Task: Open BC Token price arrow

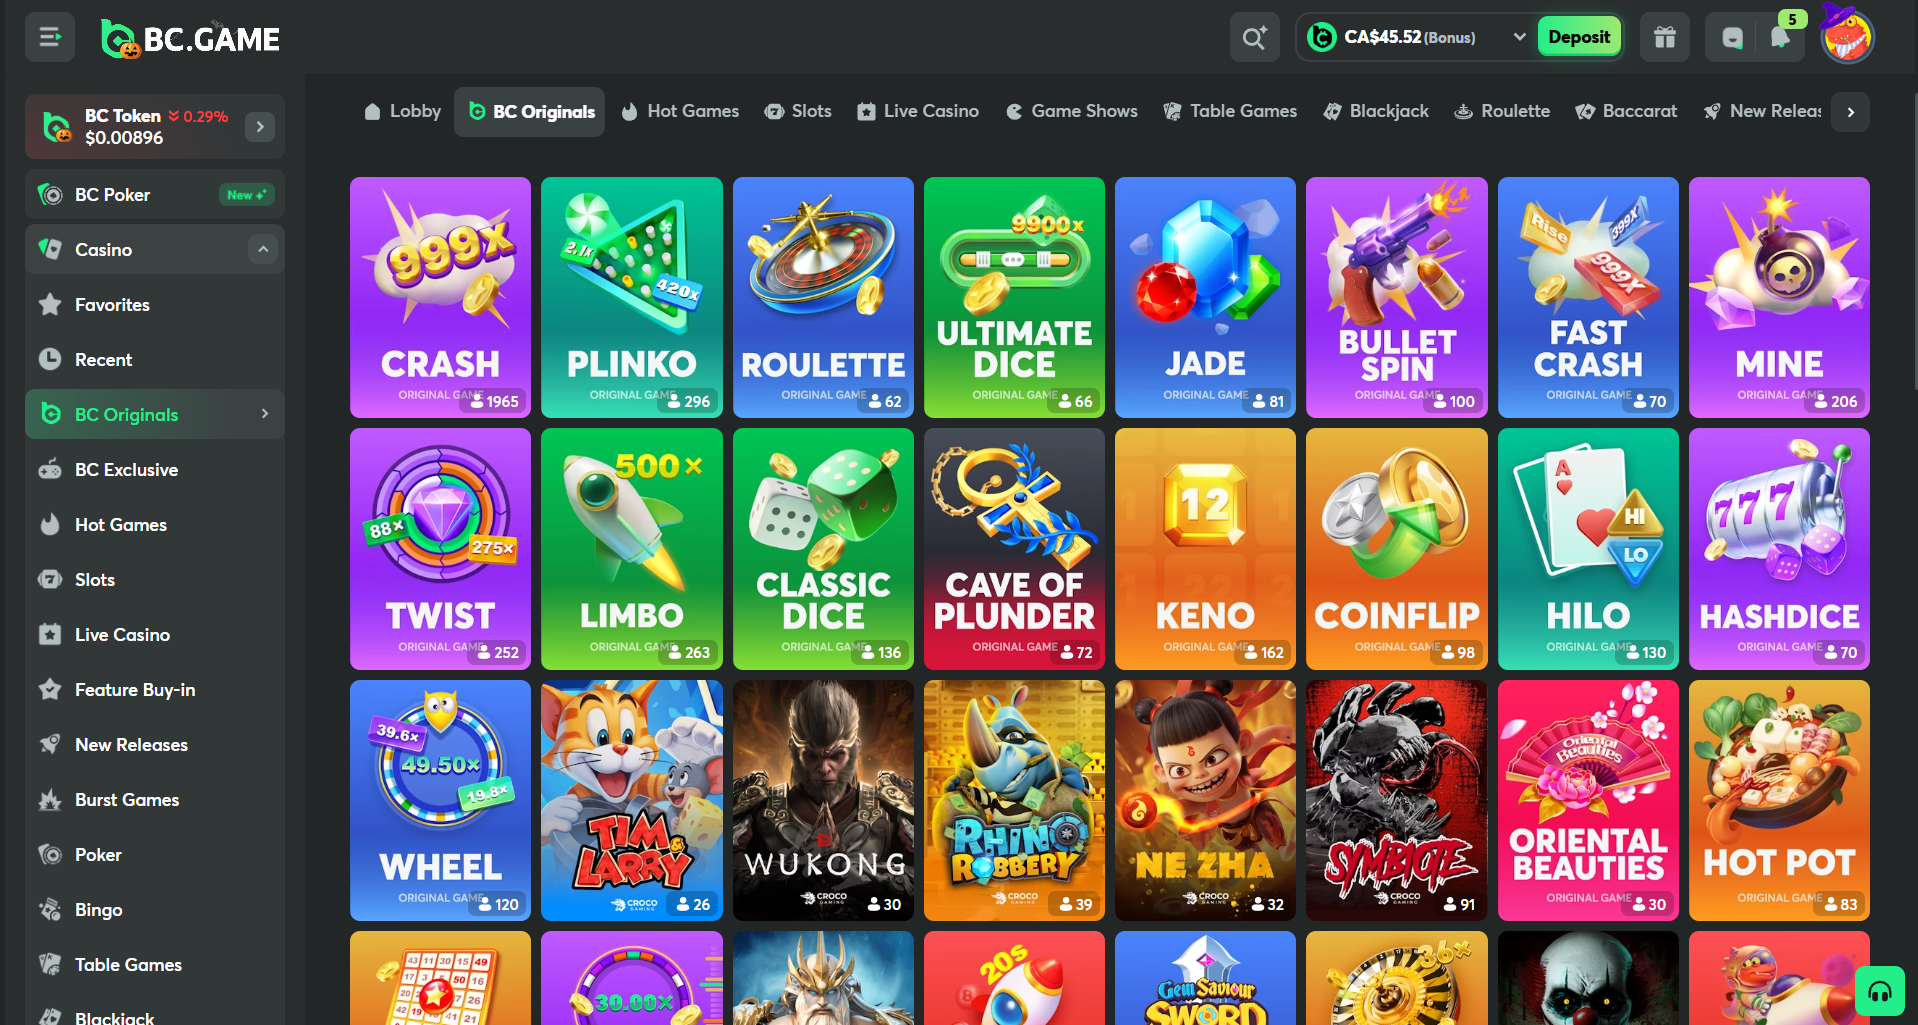Action: coord(260,127)
